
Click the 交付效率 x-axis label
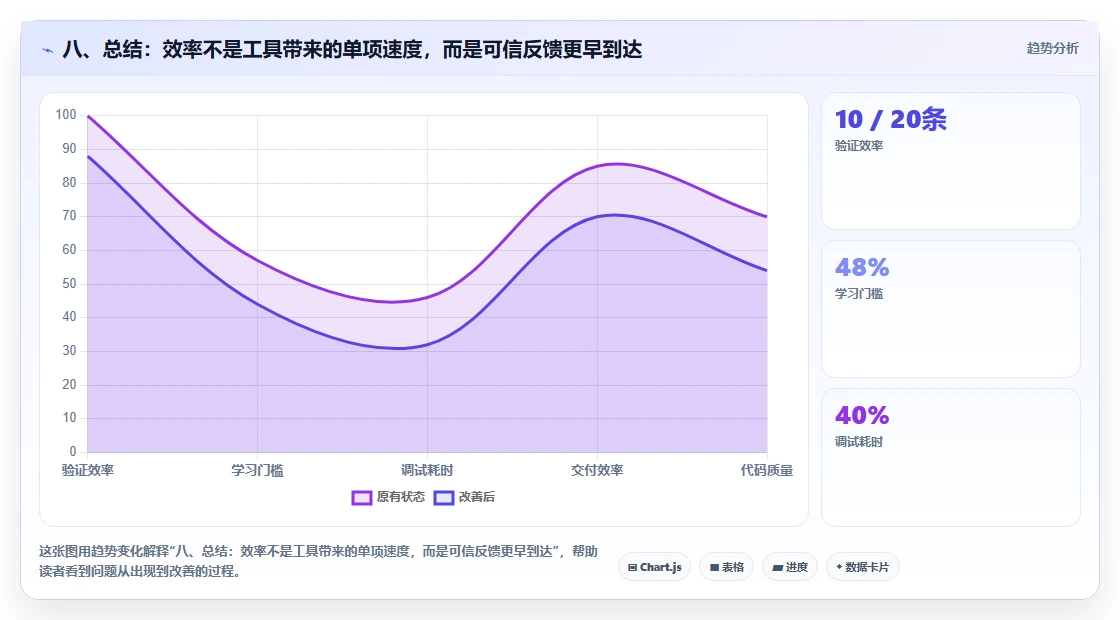(x=597, y=470)
